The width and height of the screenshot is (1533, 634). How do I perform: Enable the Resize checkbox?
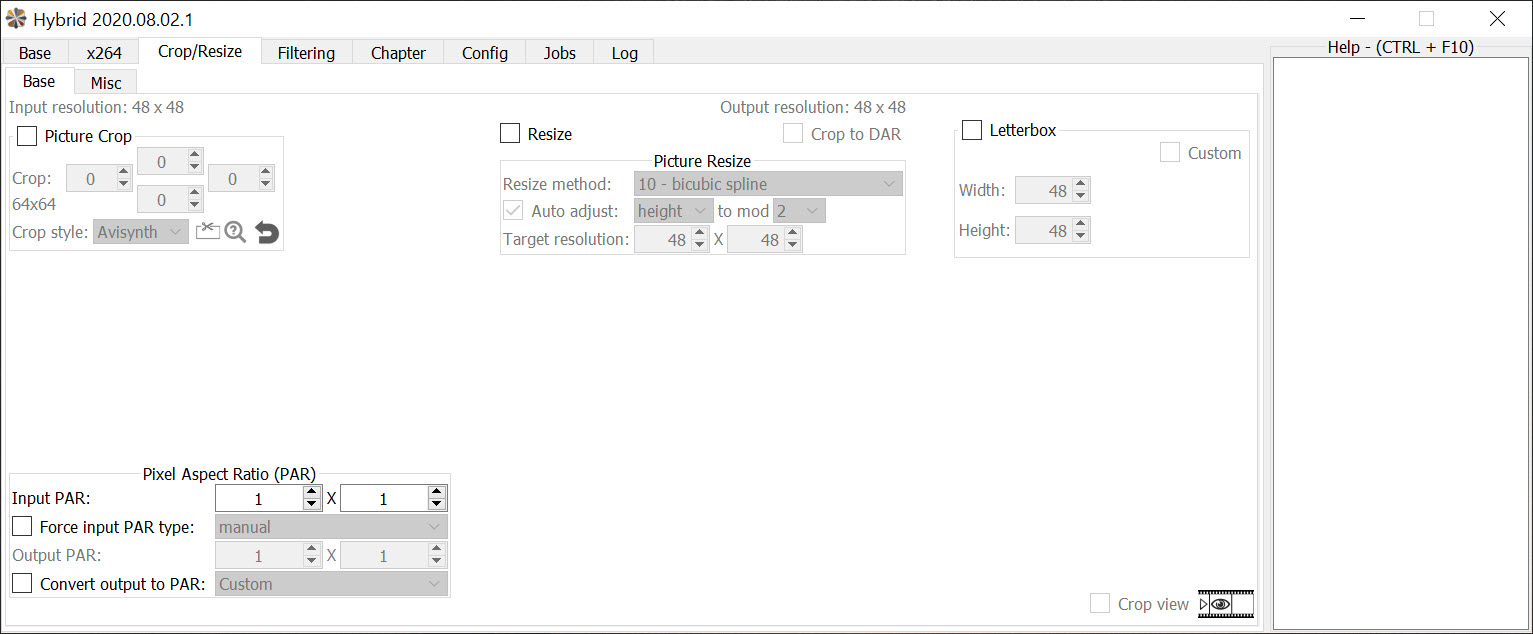(510, 133)
